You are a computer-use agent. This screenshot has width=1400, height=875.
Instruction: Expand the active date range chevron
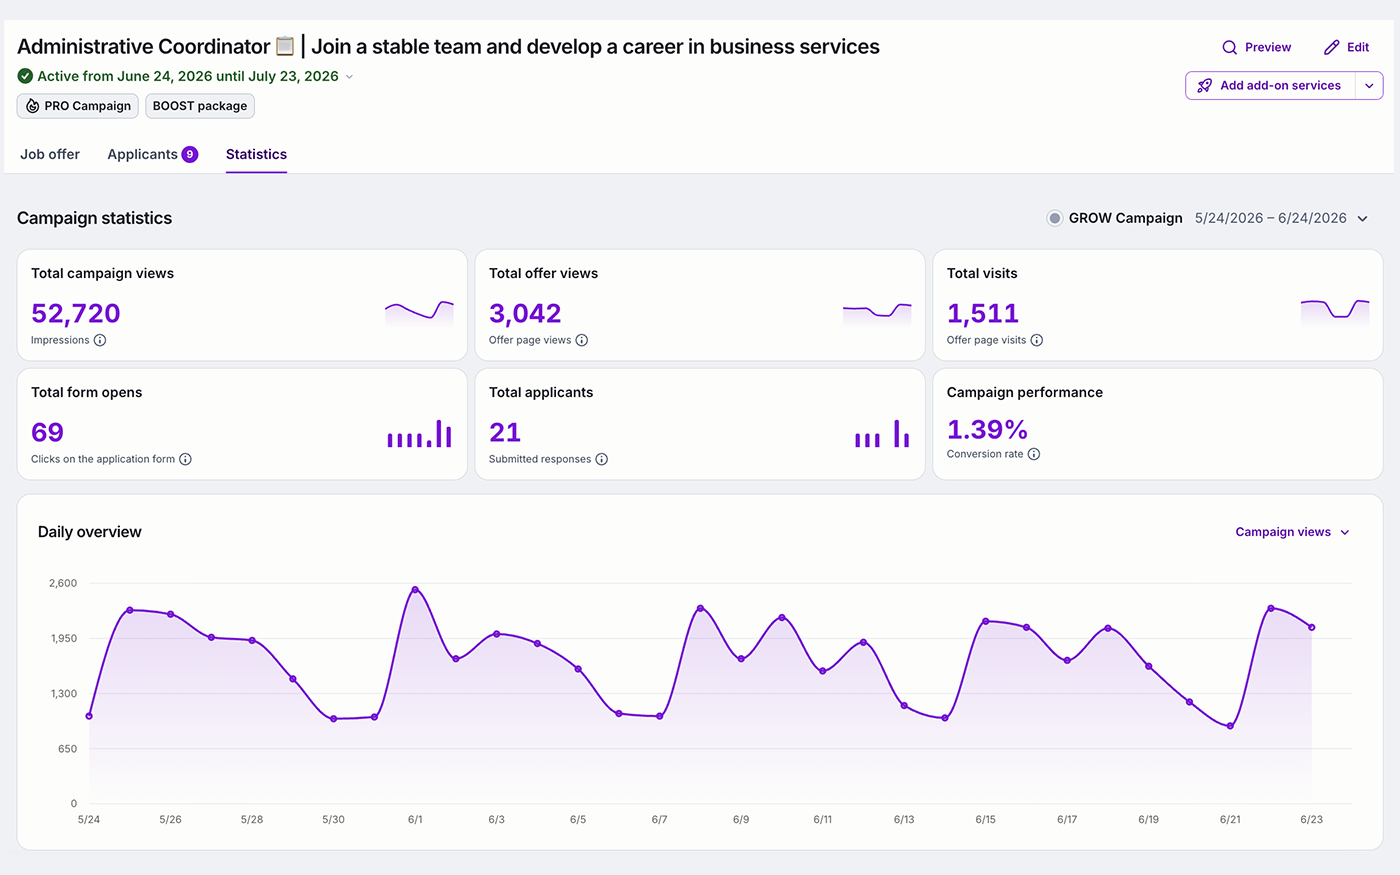[x=349, y=77]
